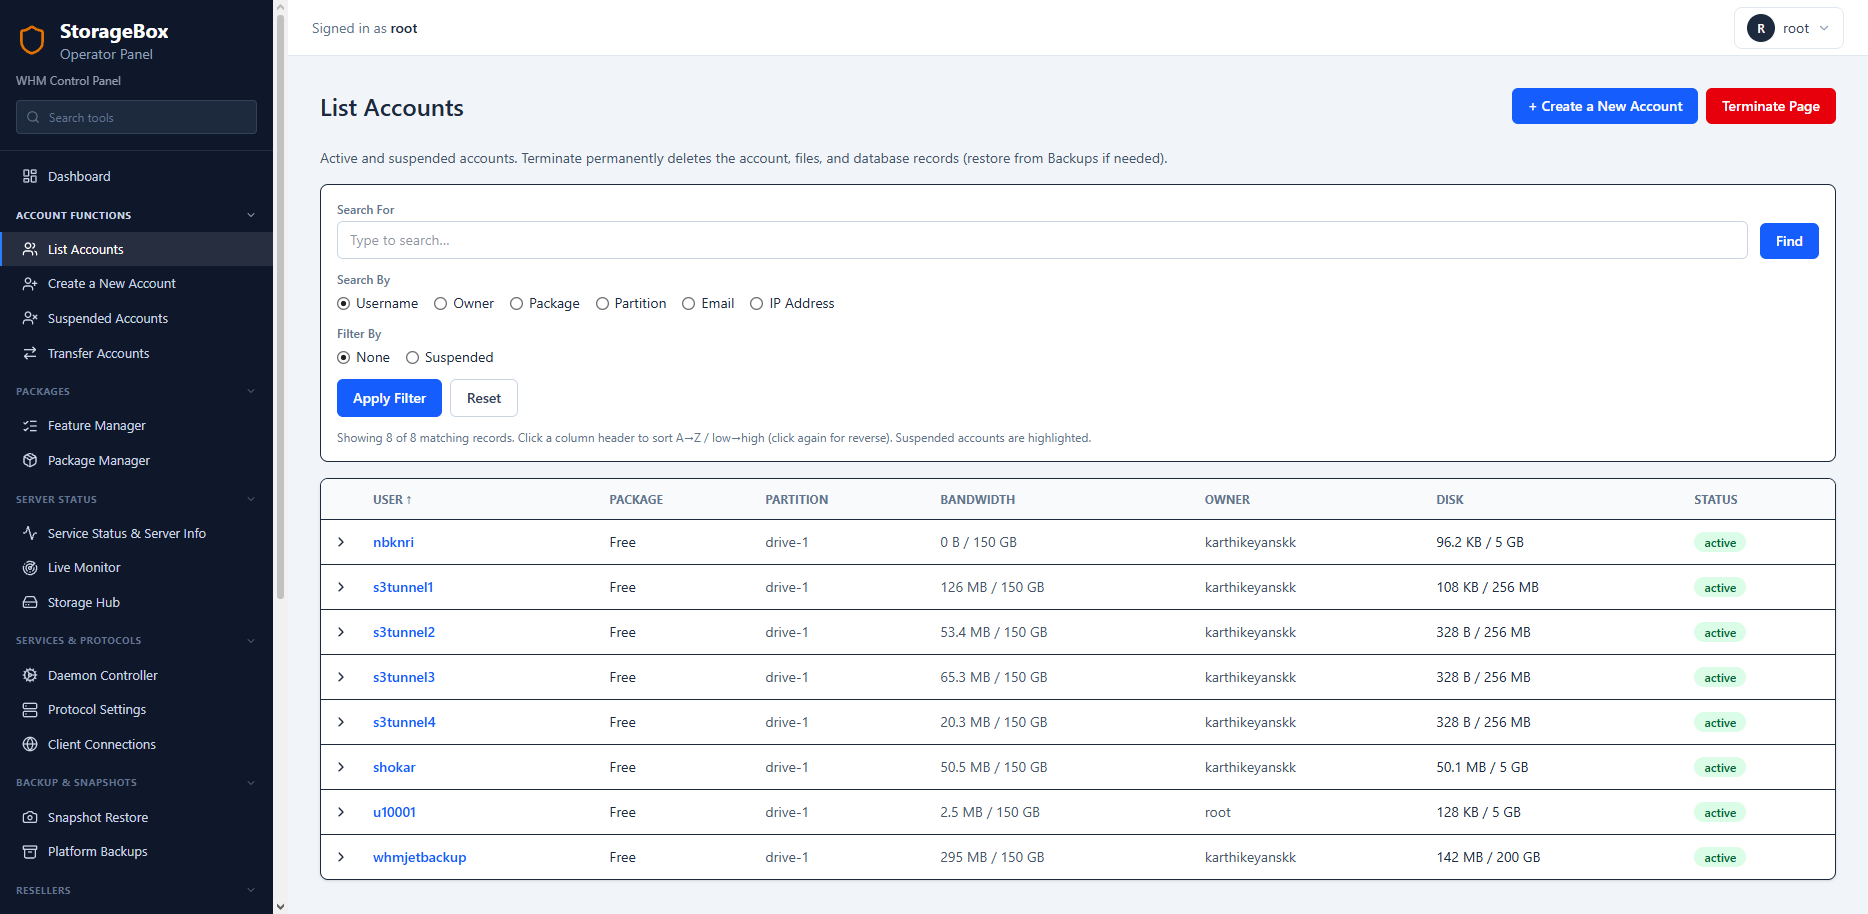
Task: Click the Find button
Action: coord(1789,241)
